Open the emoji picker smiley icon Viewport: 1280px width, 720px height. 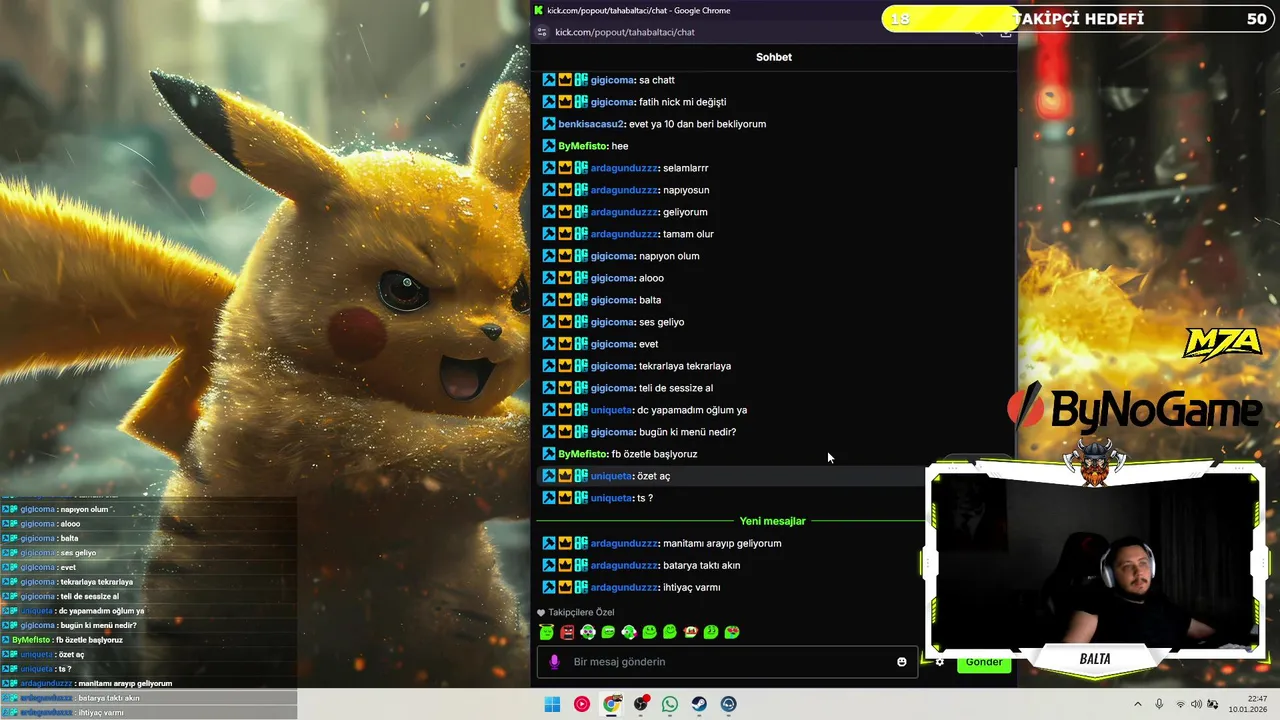[902, 662]
